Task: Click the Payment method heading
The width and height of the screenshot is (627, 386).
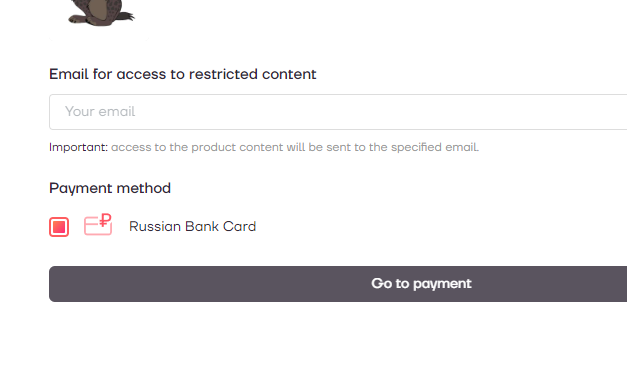Action: coord(110,188)
